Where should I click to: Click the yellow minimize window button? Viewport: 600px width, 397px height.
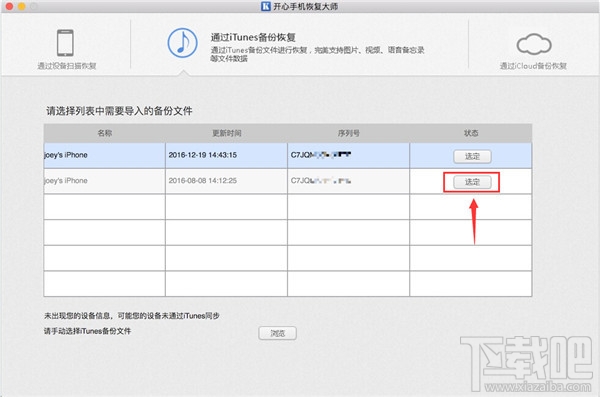21,6
